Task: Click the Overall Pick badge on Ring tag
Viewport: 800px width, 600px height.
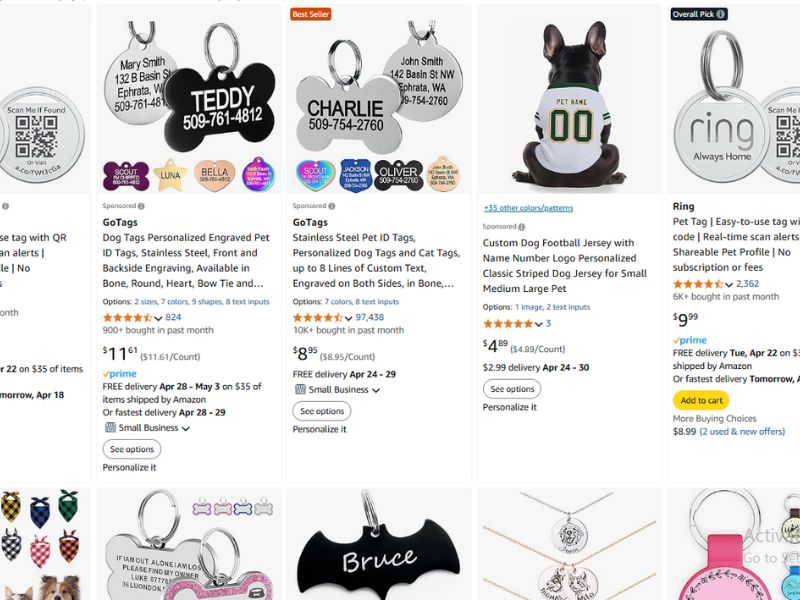Action: pos(699,15)
